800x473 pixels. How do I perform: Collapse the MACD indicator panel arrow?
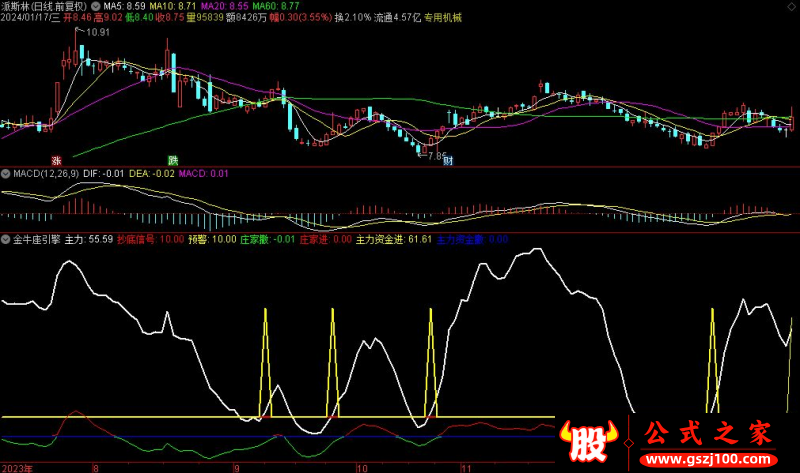tap(6, 174)
